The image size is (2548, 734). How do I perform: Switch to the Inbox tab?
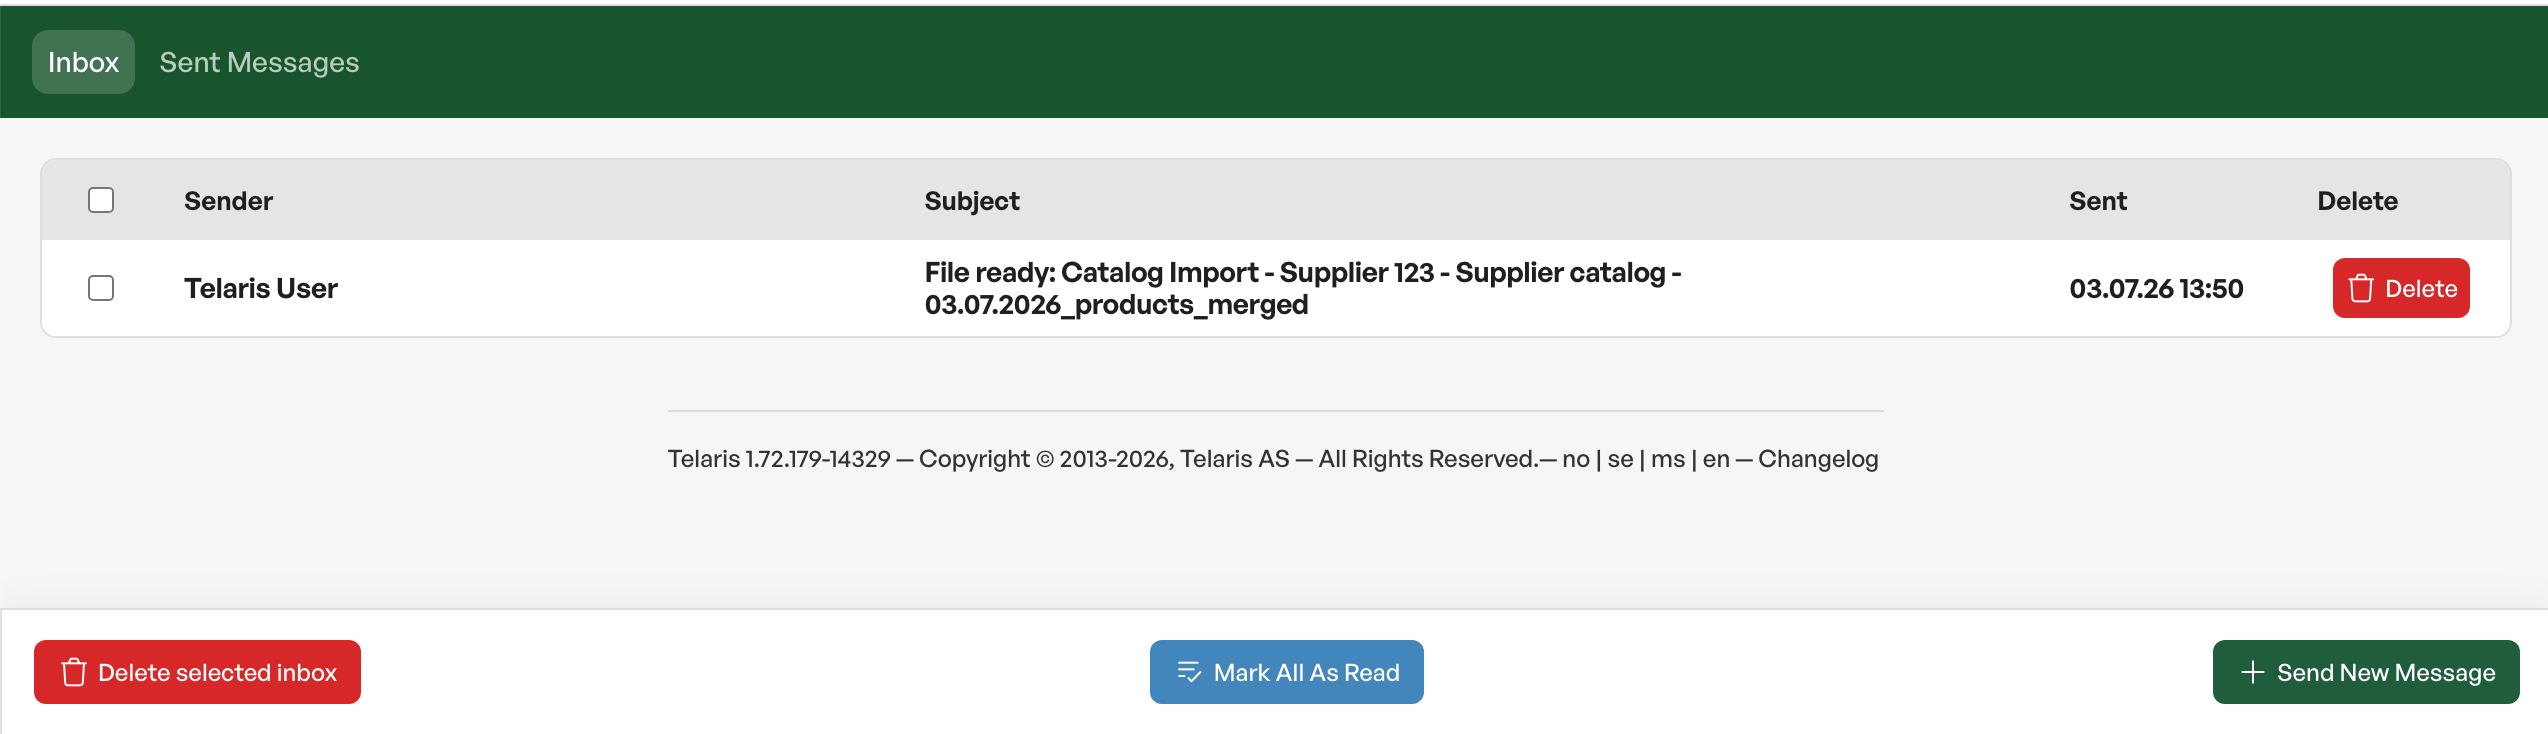click(83, 62)
